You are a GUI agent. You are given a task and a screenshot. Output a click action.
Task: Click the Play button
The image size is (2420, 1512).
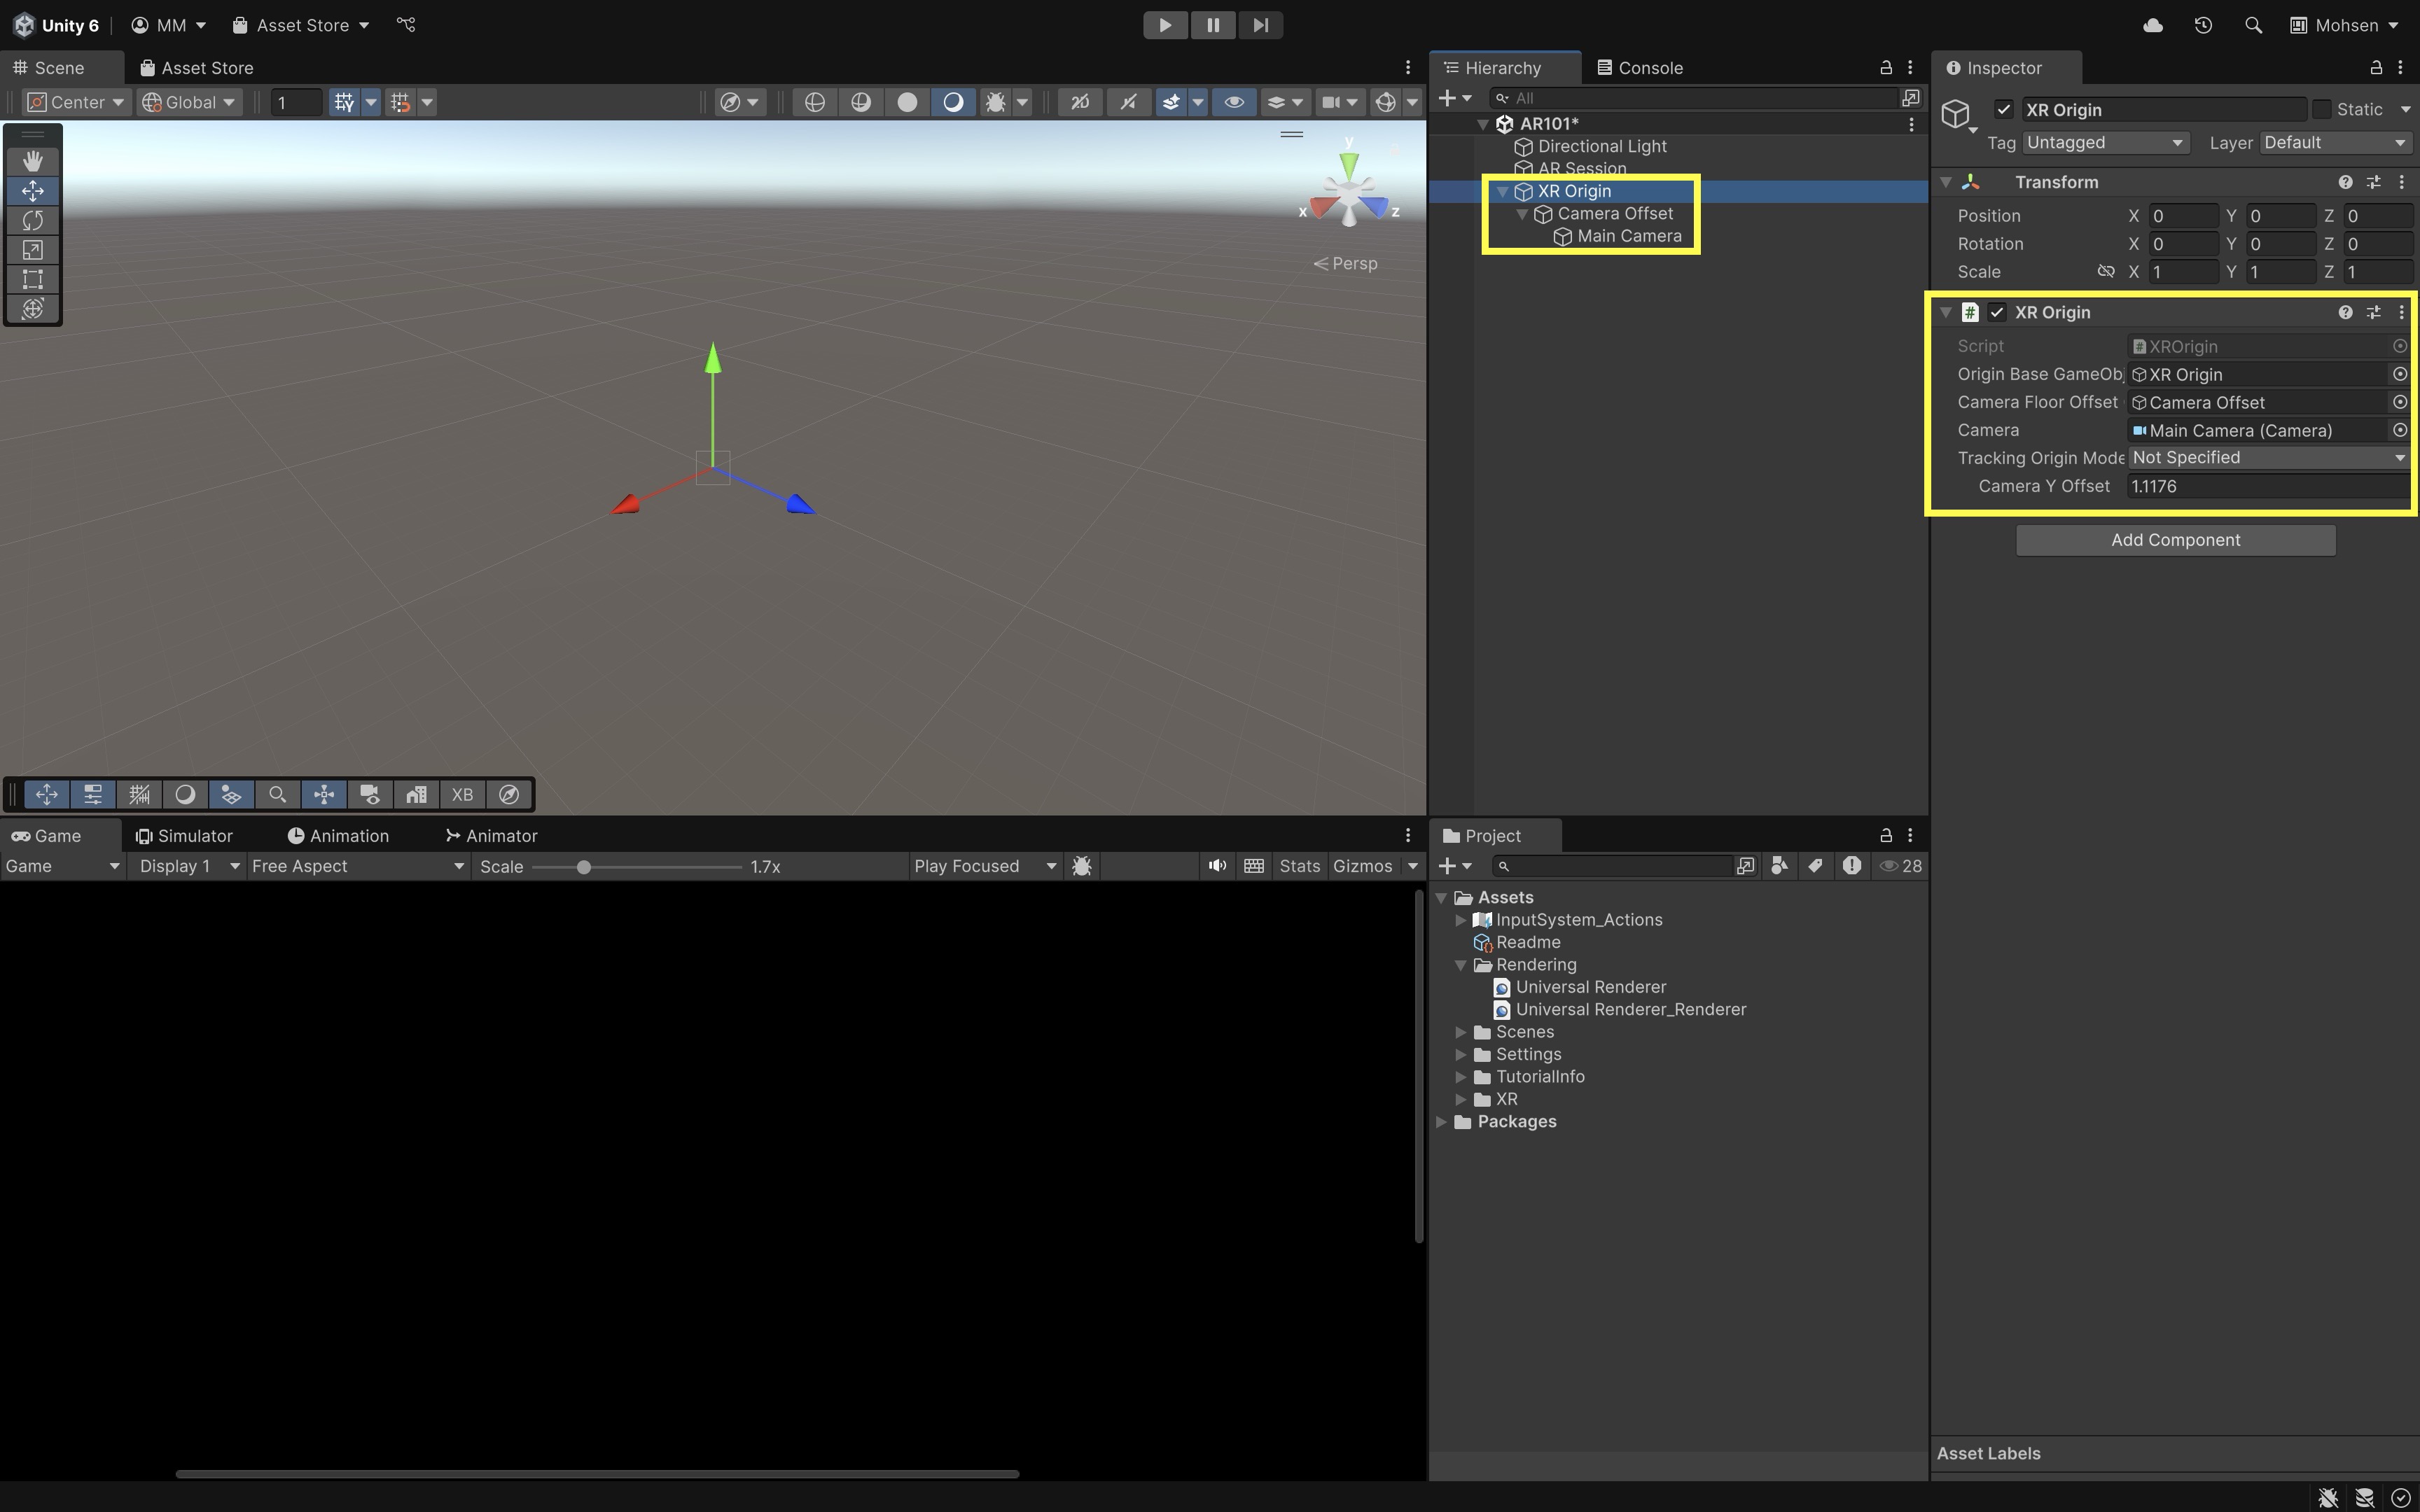pos(1165,25)
